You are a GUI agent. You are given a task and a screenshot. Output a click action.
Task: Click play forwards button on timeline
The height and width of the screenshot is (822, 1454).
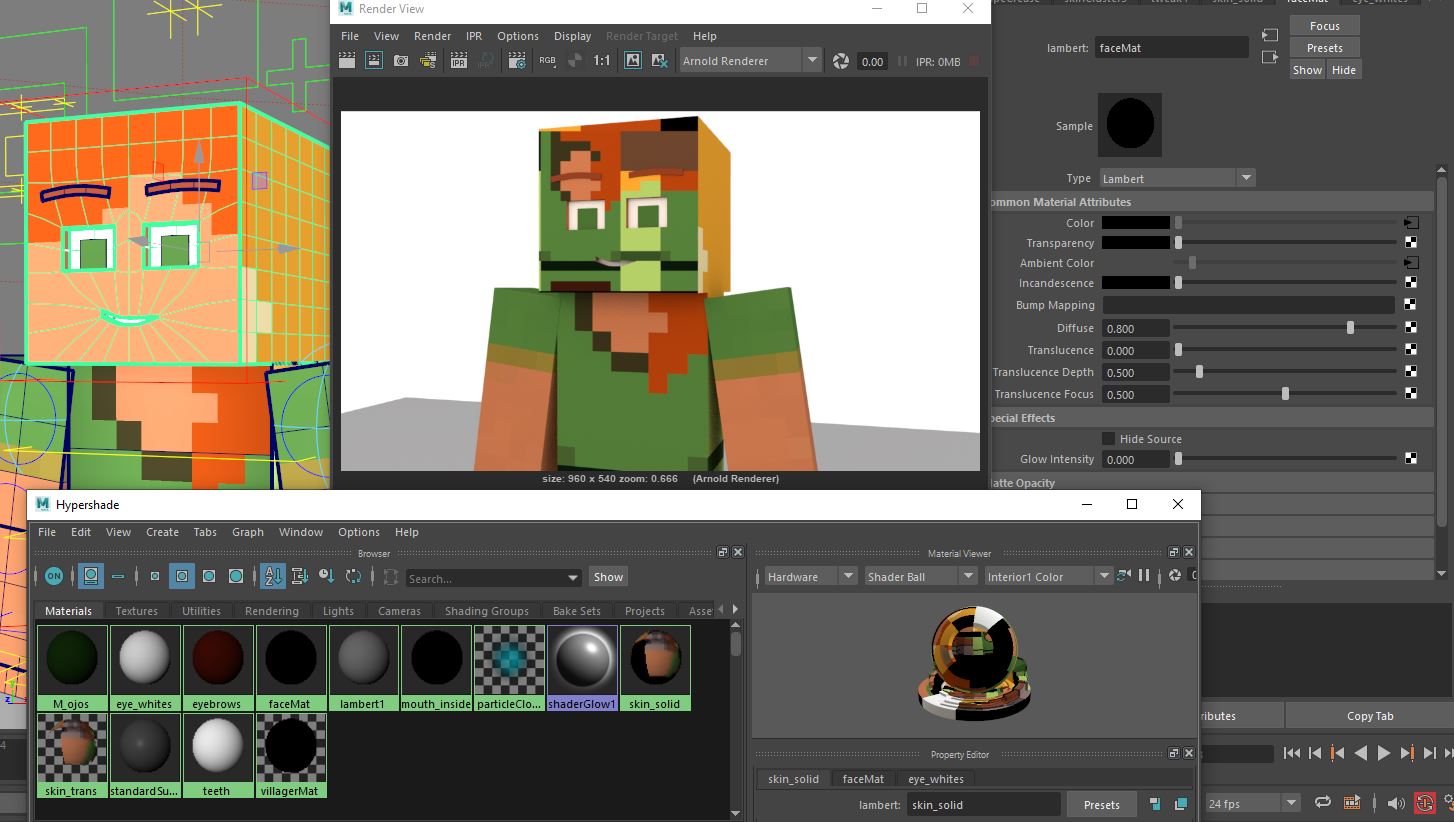click(x=1384, y=753)
